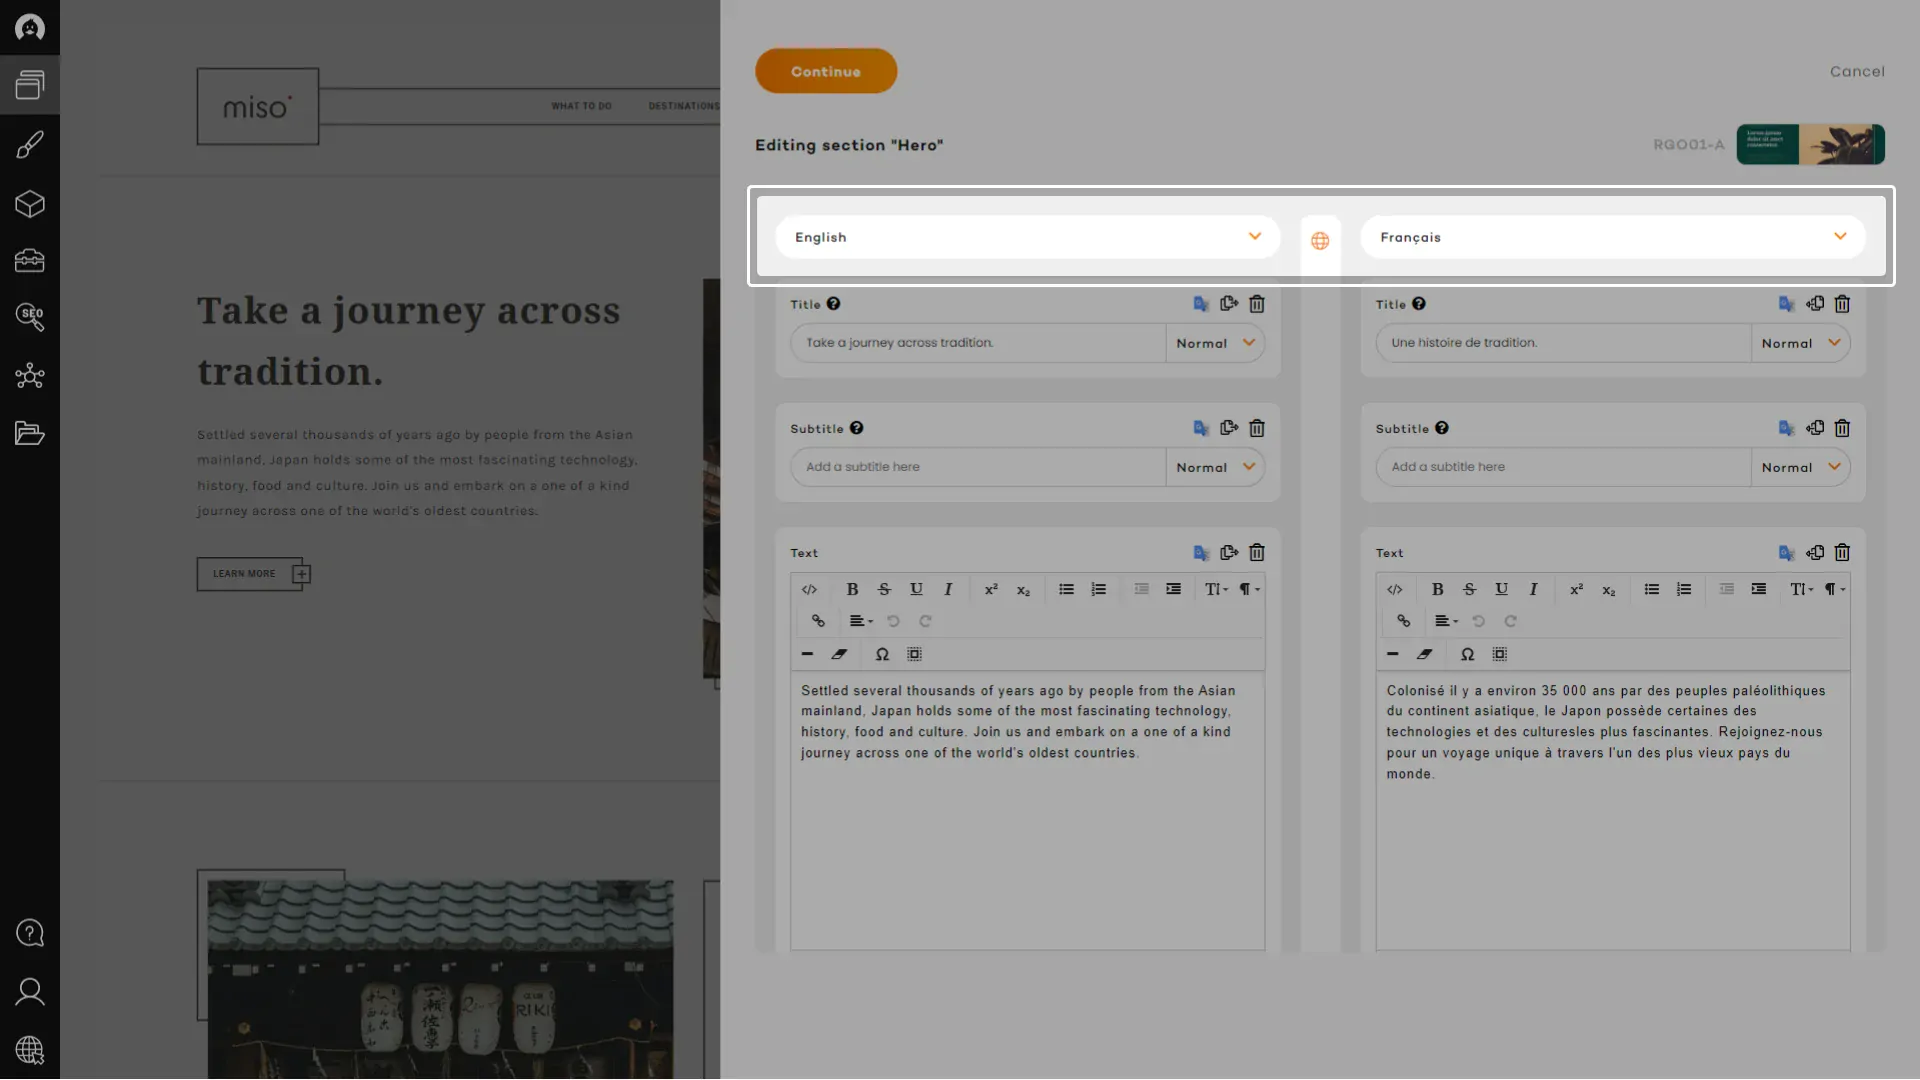Open the WHAT TO DO menu item
The image size is (1920, 1080).
coord(581,106)
